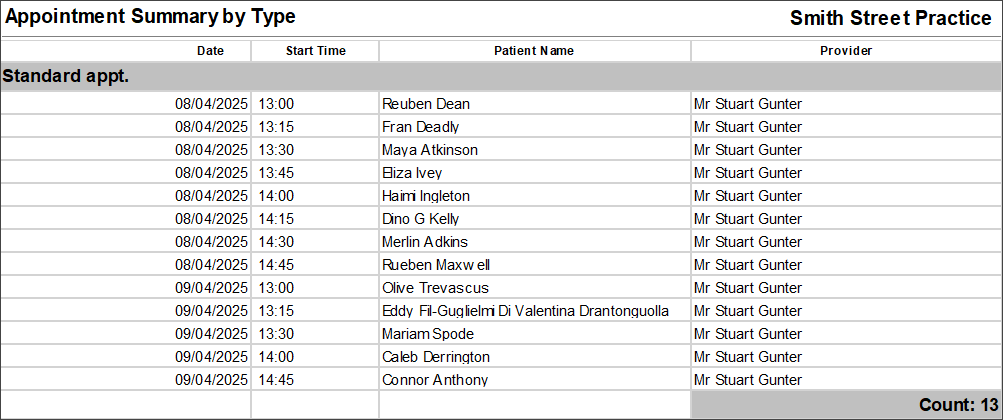The width and height of the screenshot is (1003, 420).
Task: Click the Start Time column header
Action: click(315, 51)
